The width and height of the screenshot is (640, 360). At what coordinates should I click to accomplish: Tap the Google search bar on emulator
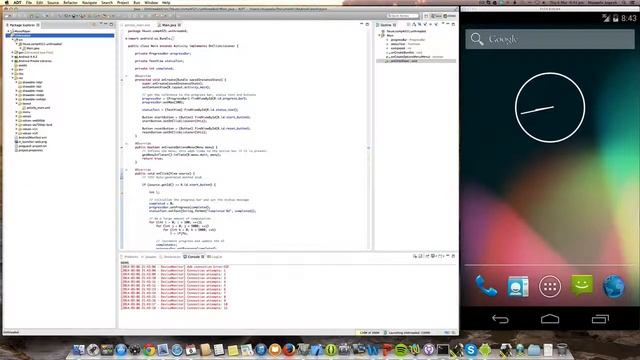pyautogui.click(x=550, y=39)
